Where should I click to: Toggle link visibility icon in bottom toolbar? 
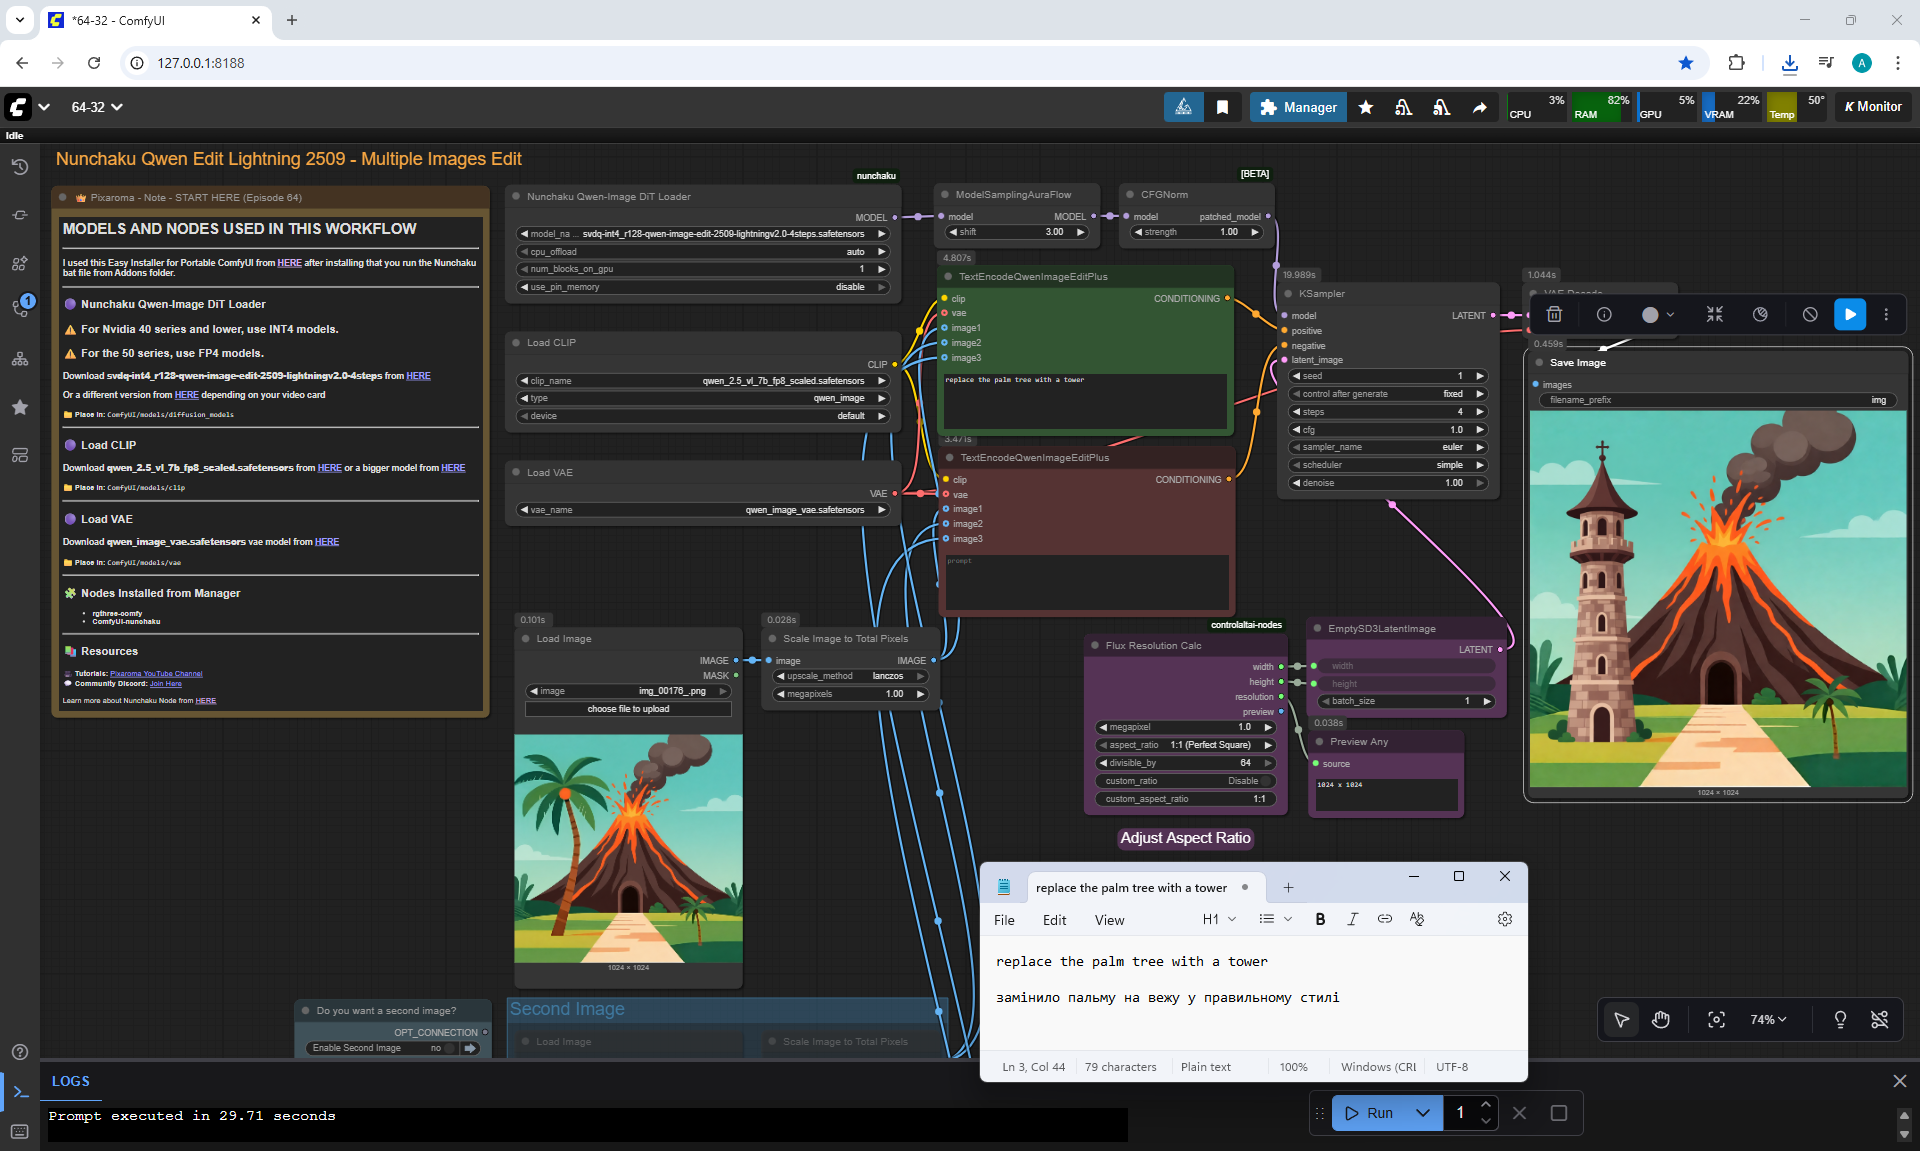(x=1879, y=1019)
